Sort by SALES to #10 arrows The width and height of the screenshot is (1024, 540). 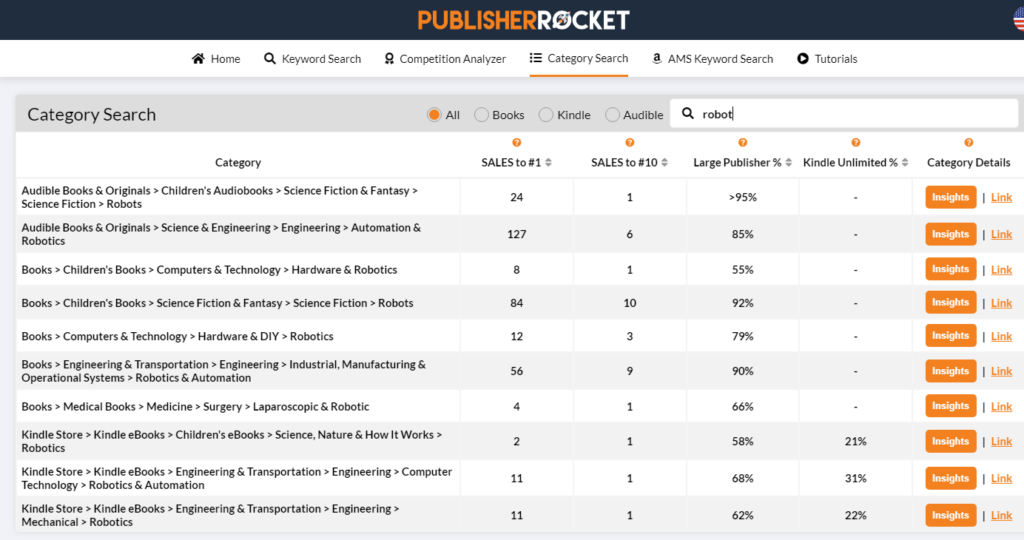(665, 163)
